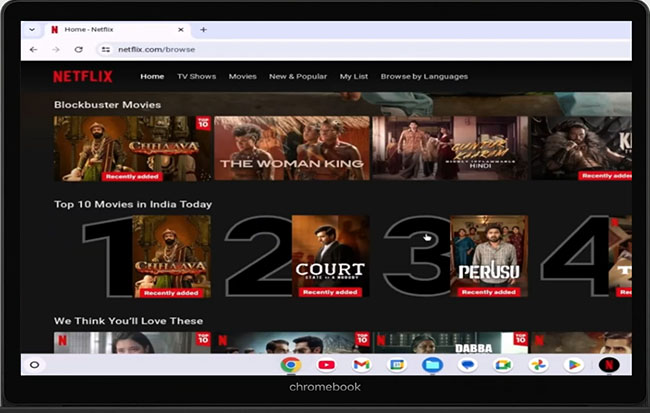Open Guntur Kaaram Hindi thumbnail
Viewport: 650px width, 413px height.
point(450,148)
